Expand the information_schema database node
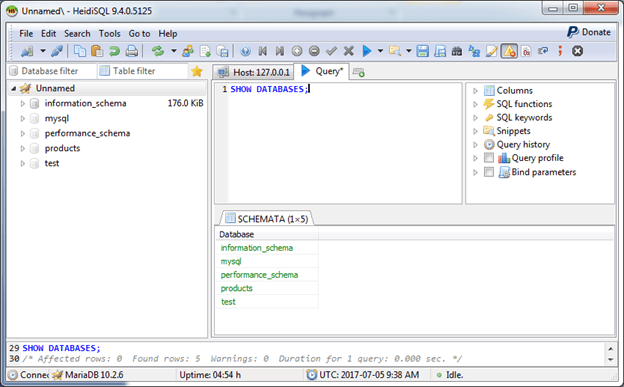 point(23,104)
